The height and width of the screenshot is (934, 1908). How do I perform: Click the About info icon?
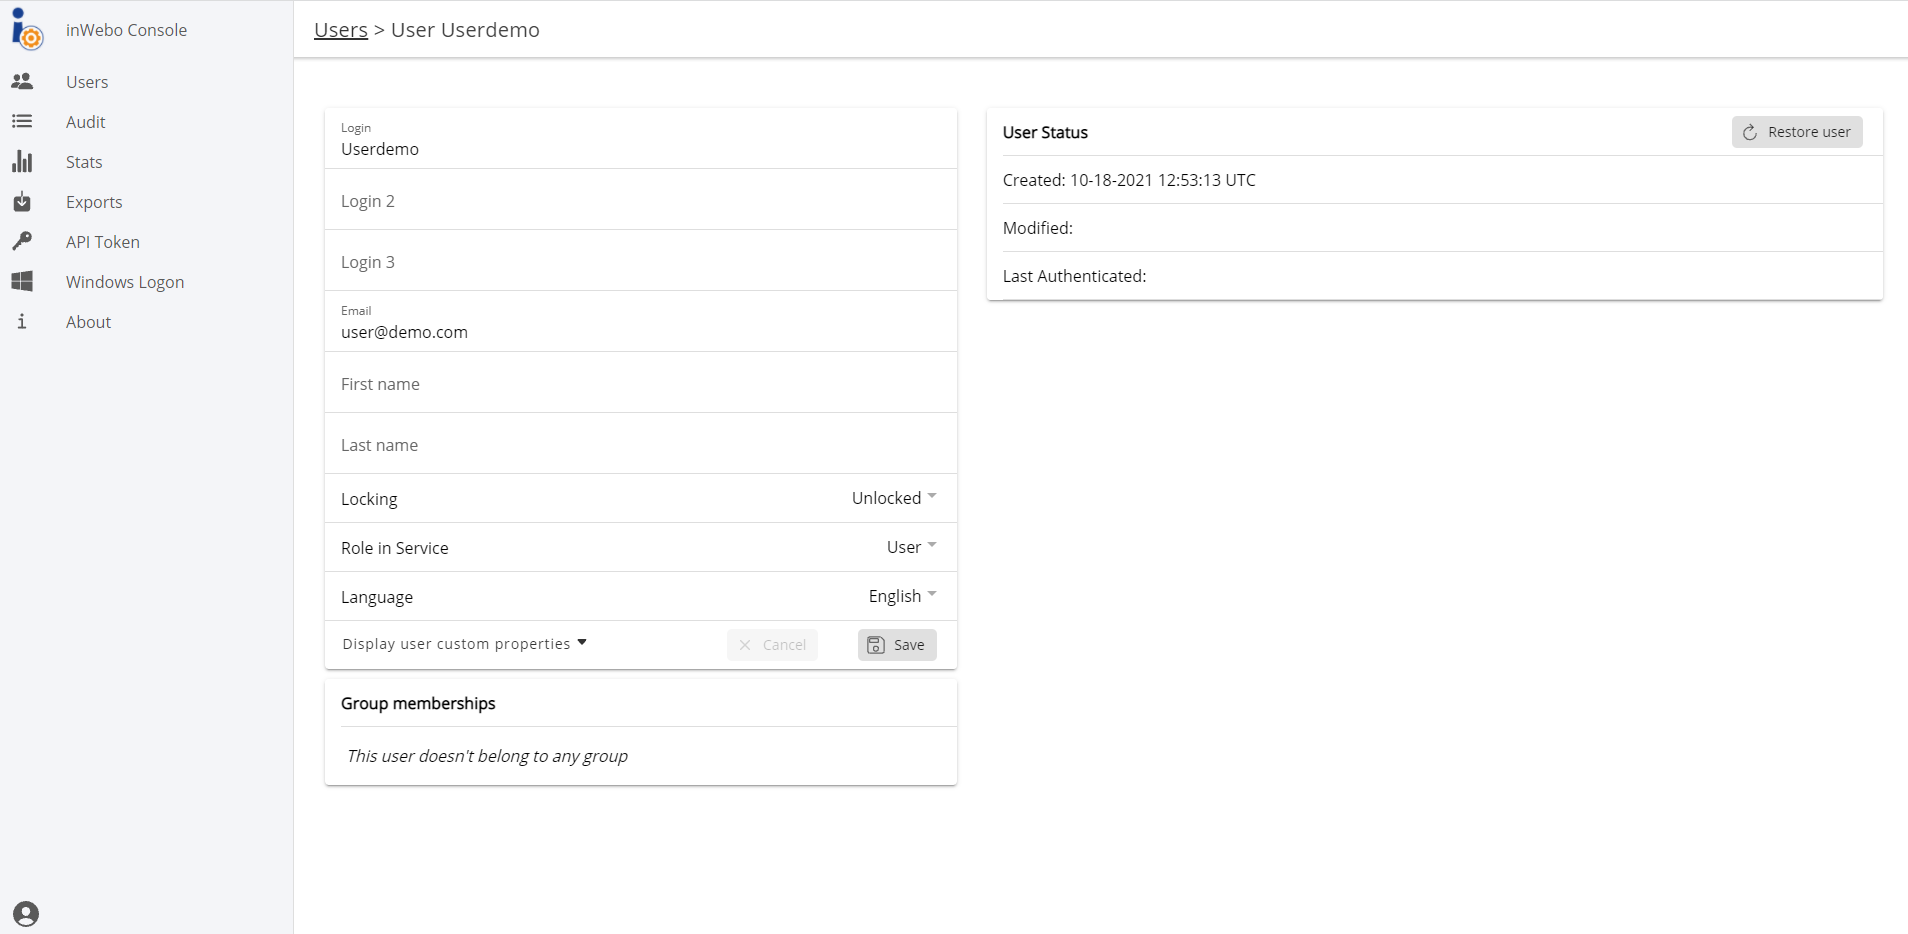(x=22, y=321)
